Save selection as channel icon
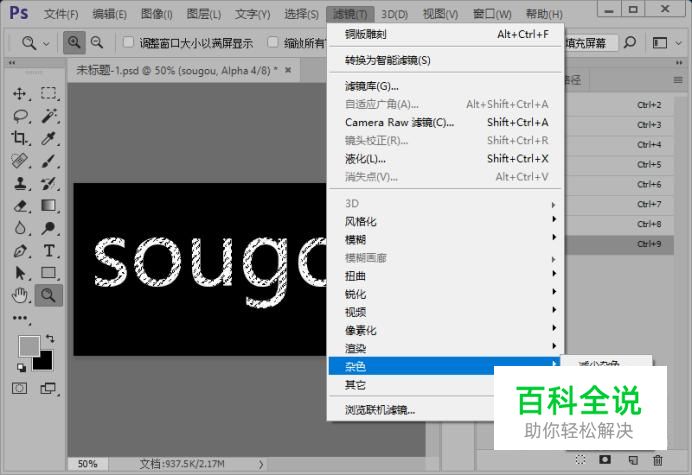Screen dimensions: 692x475 tap(605, 460)
